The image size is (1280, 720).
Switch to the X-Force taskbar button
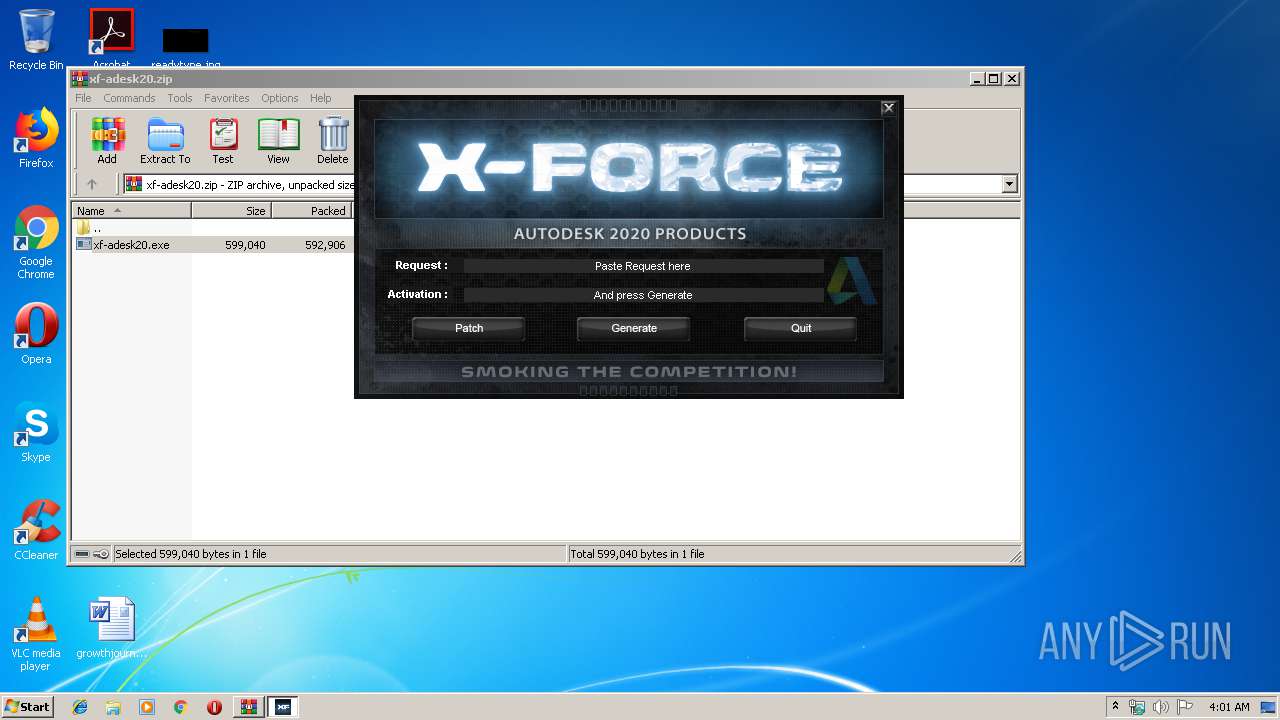click(x=283, y=707)
